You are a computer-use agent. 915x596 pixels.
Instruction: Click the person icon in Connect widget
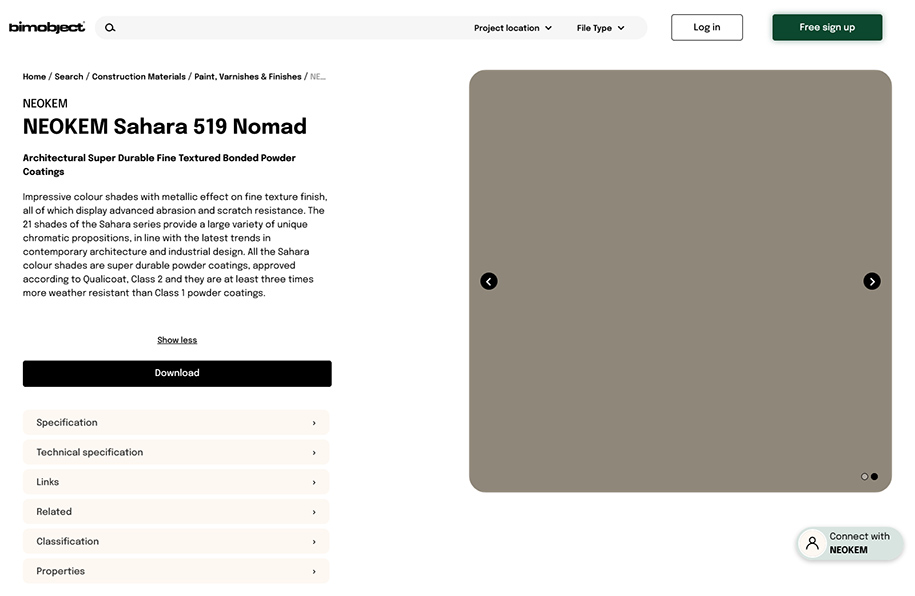click(x=812, y=543)
